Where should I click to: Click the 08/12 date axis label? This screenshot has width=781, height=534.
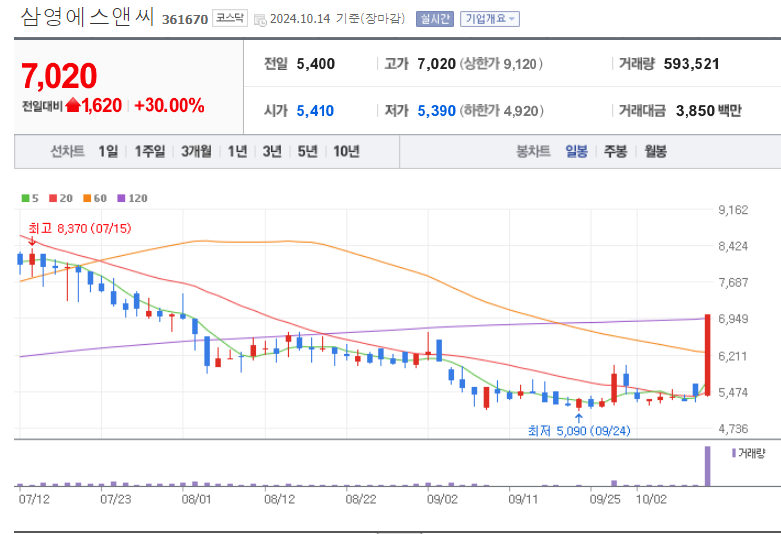coord(279,499)
